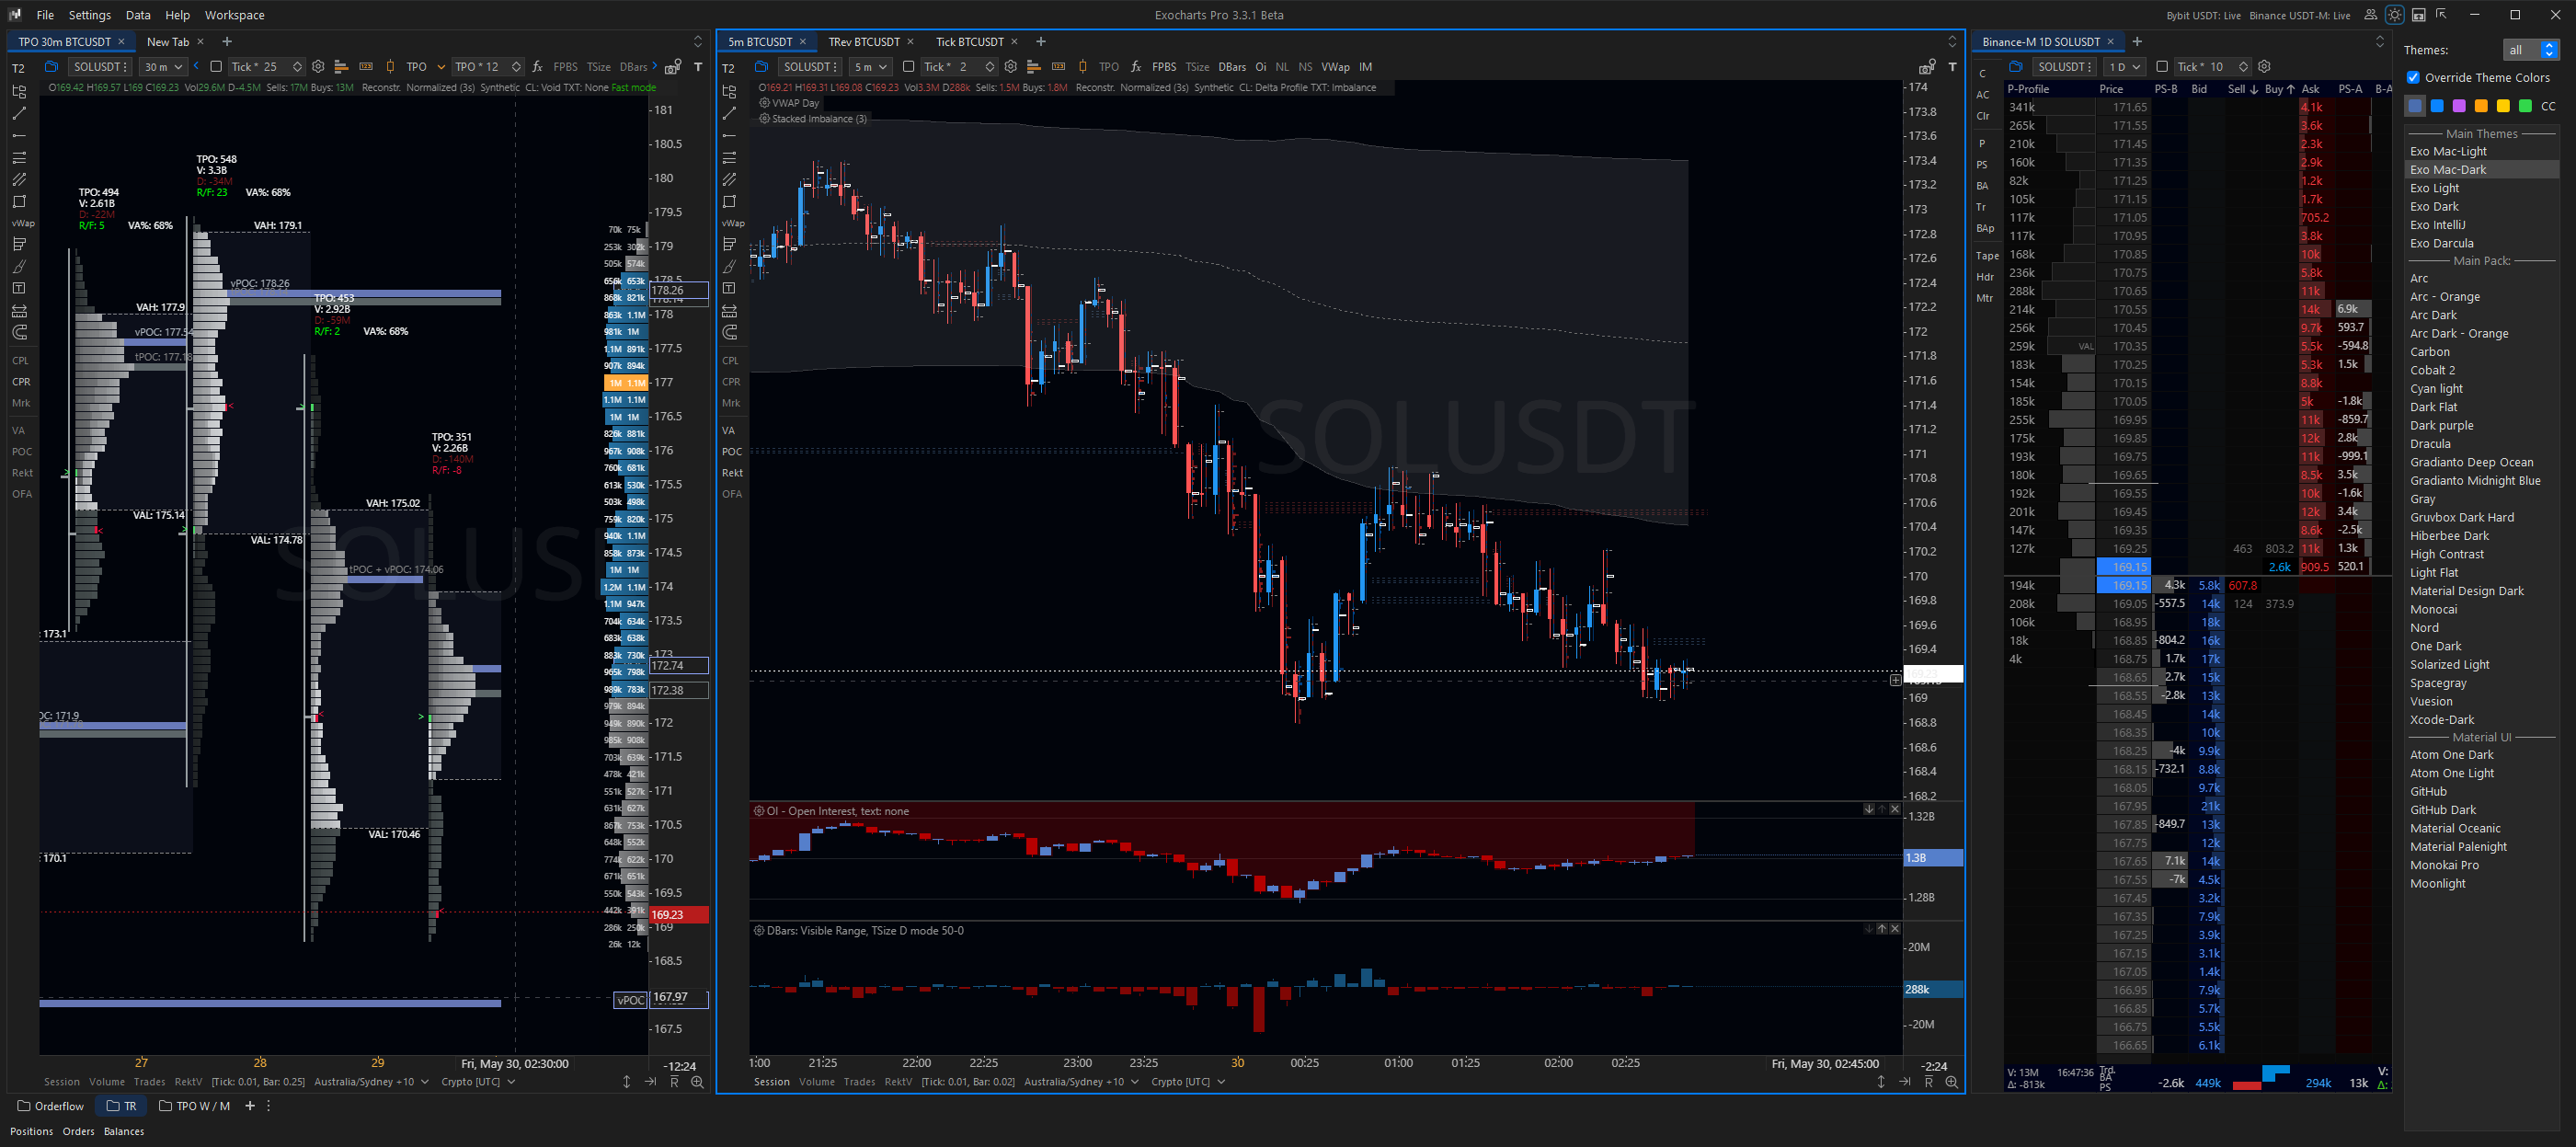Click zoom magnifier icon at 5m chart bottom
The height and width of the screenshot is (1147, 2576).
click(x=1951, y=1082)
